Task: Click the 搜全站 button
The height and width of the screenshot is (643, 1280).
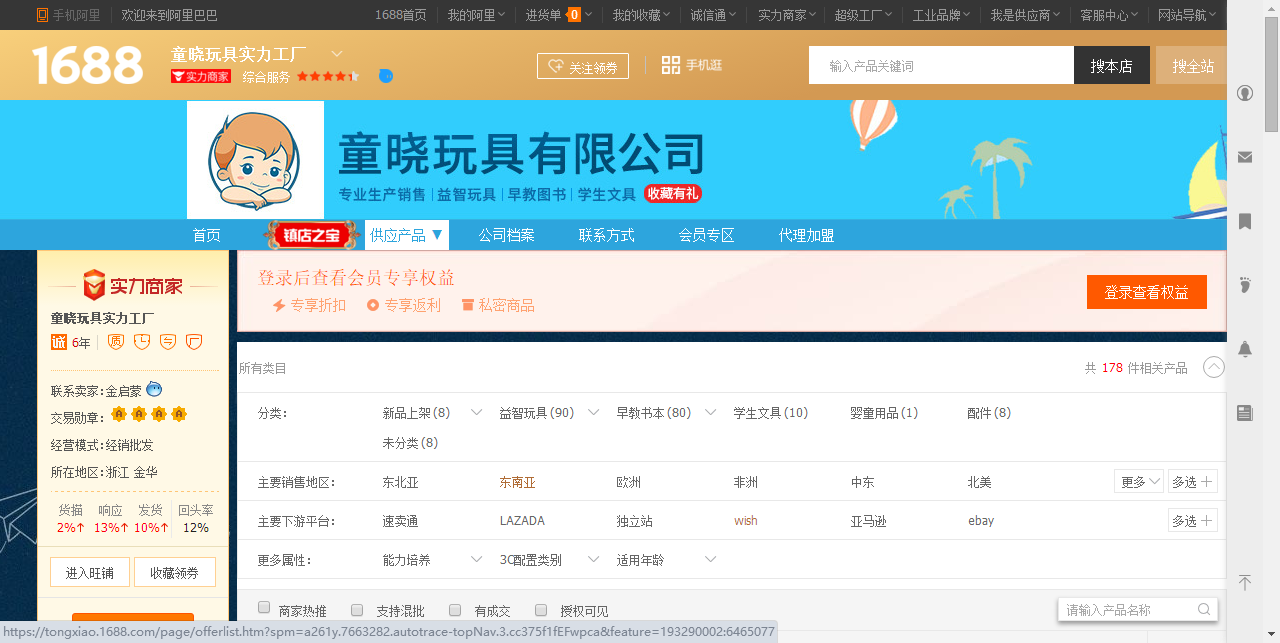Action: [x=1193, y=66]
